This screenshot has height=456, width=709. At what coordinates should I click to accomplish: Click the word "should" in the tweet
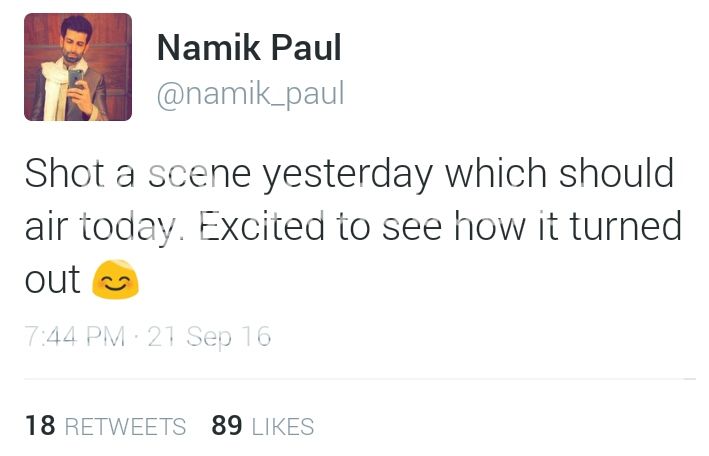(616, 175)
